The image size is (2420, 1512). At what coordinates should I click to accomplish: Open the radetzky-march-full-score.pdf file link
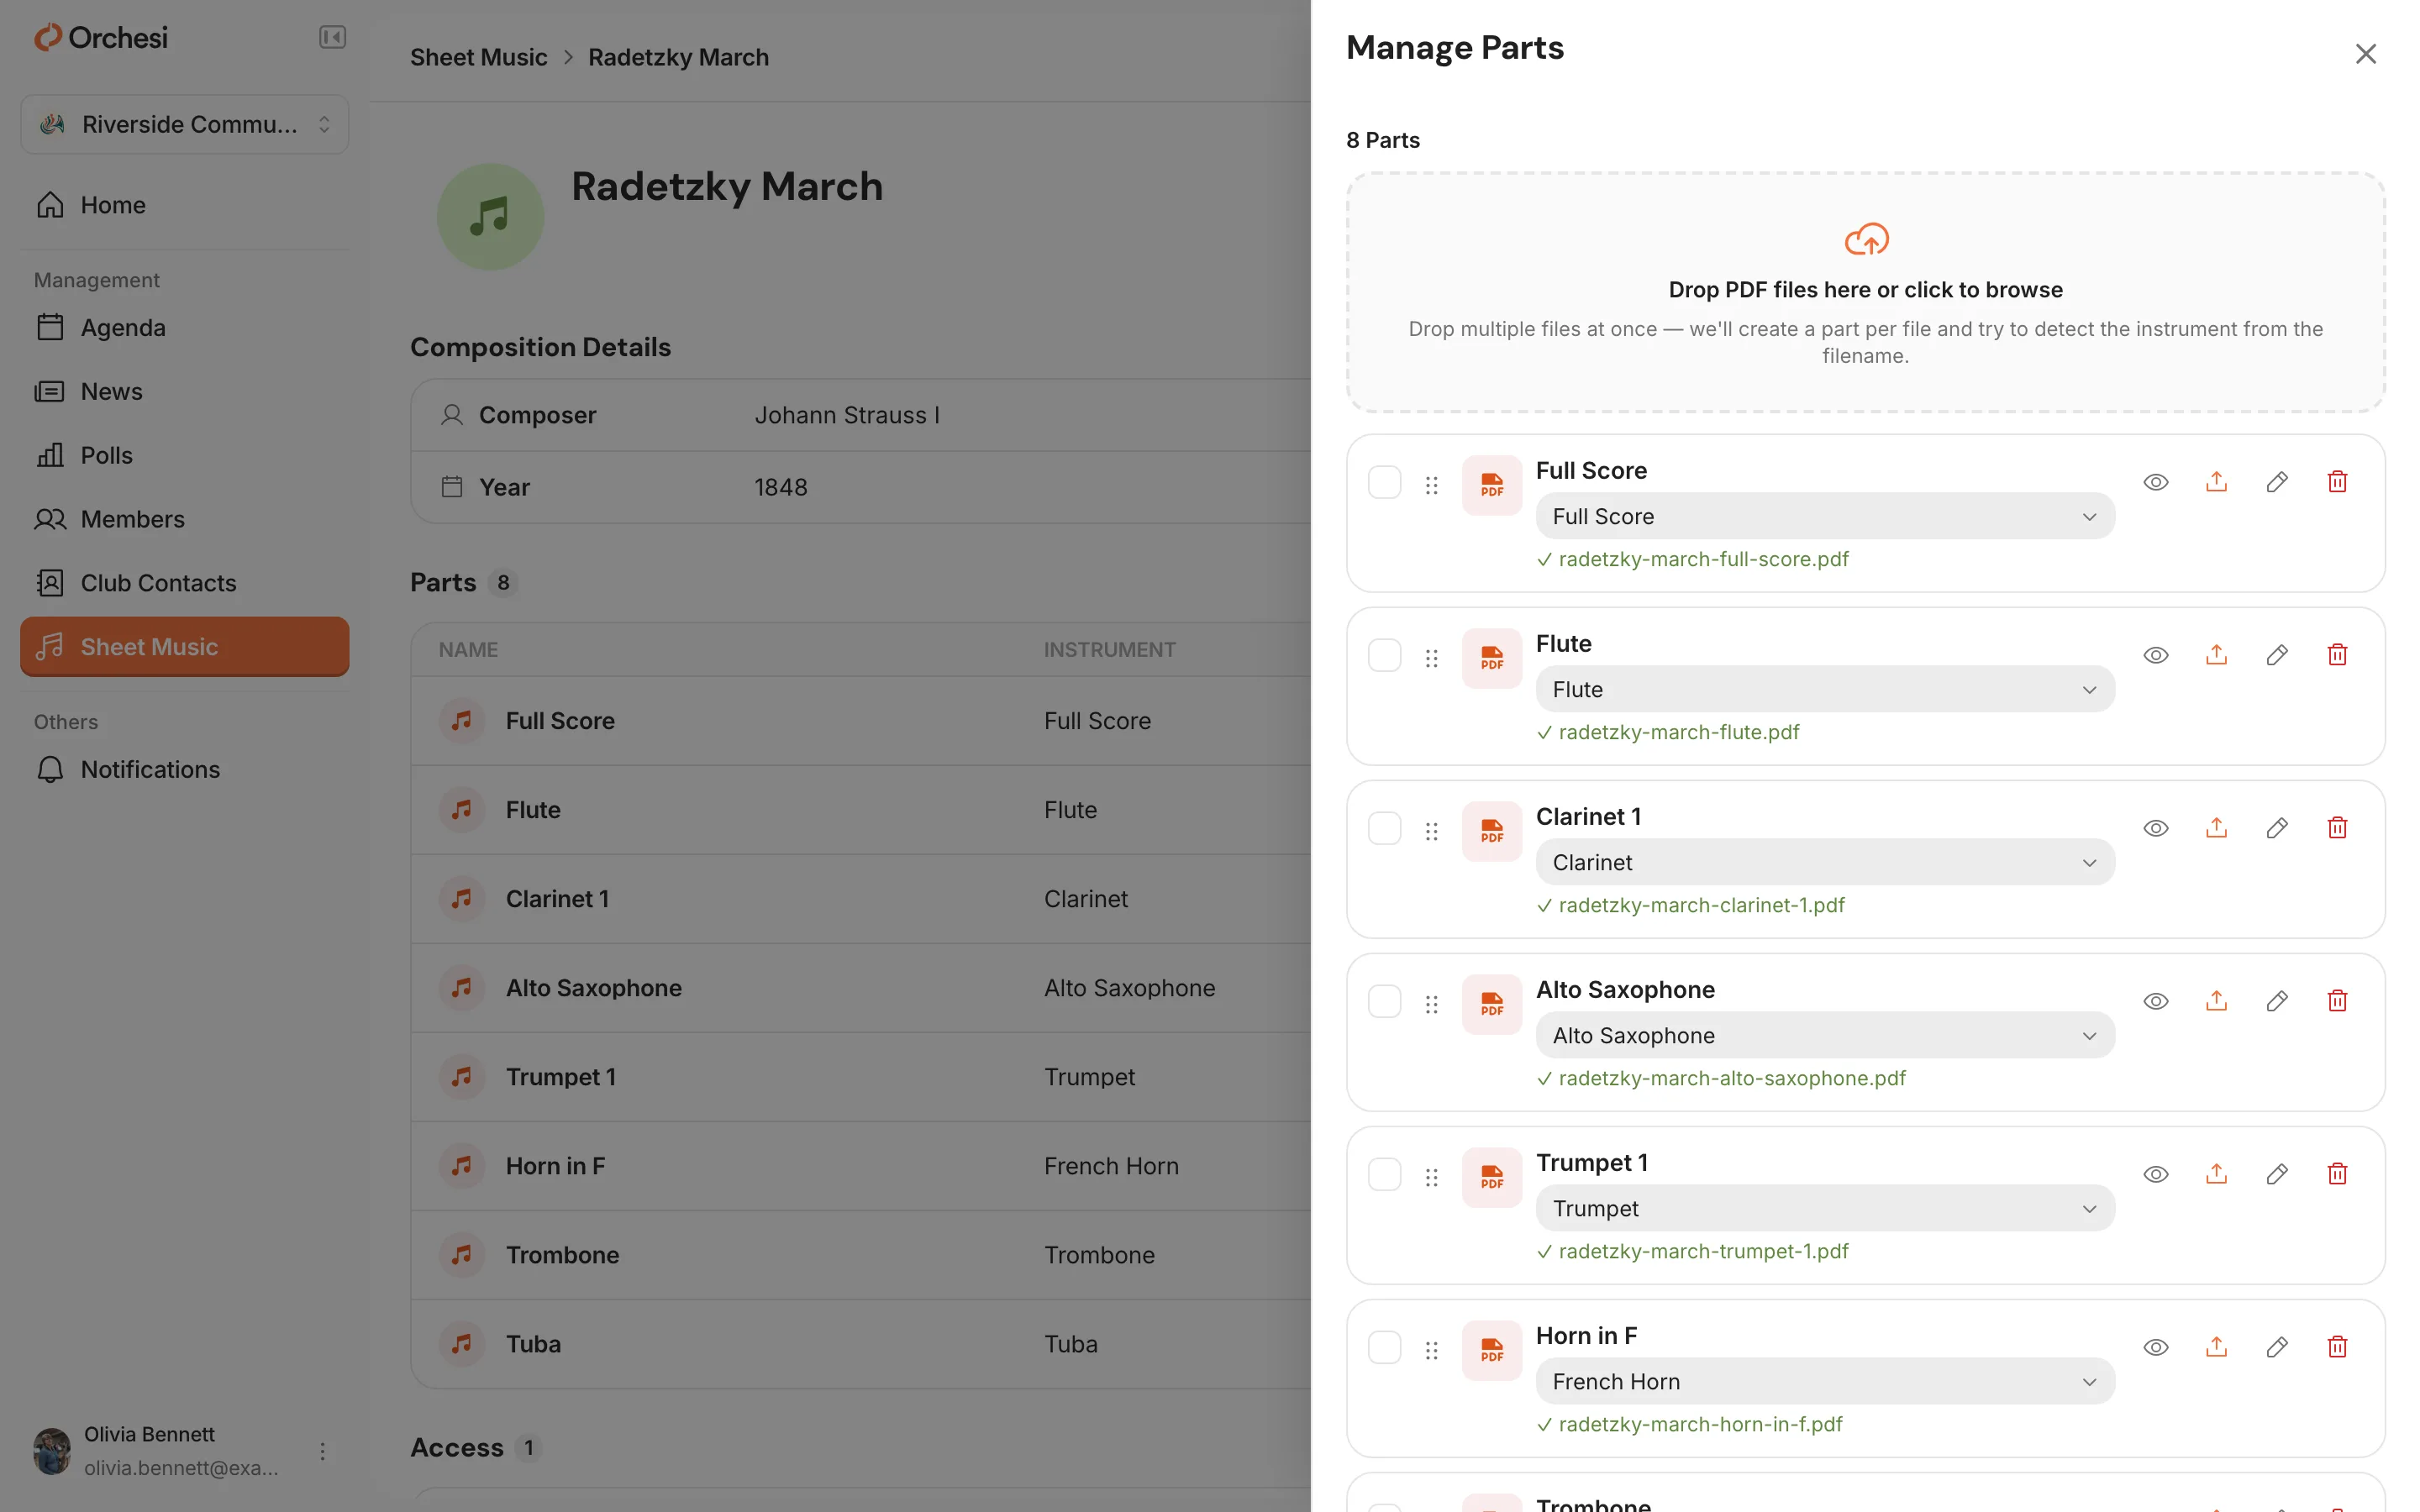[x=1703, y=559]
